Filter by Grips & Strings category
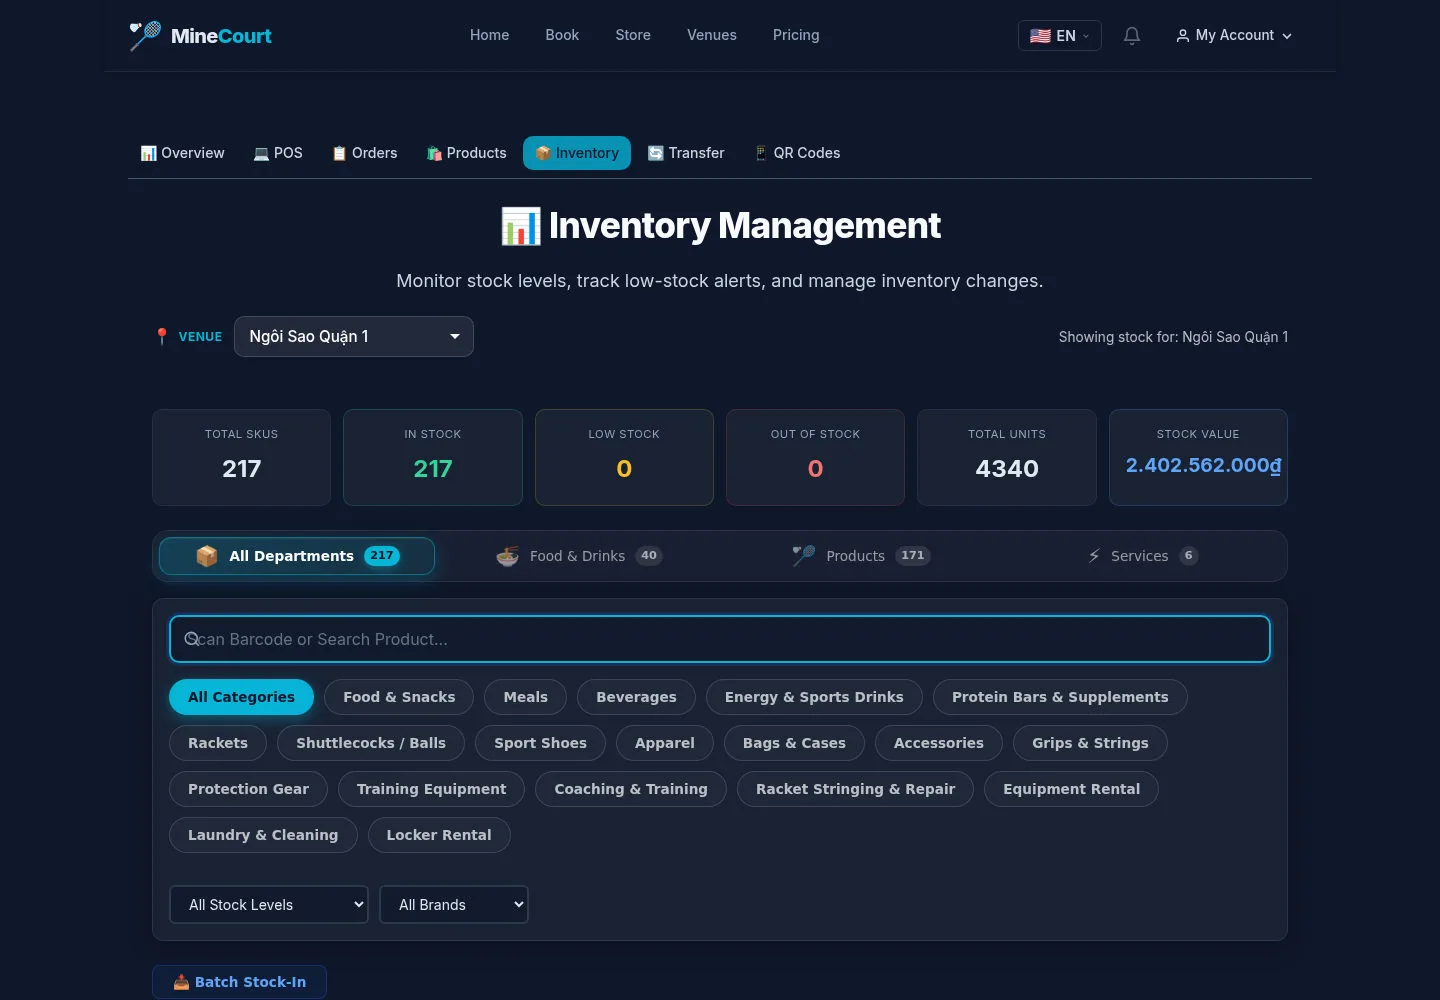The width and height of the screenshot is (1440, 1000). (x=1090, y=743)
